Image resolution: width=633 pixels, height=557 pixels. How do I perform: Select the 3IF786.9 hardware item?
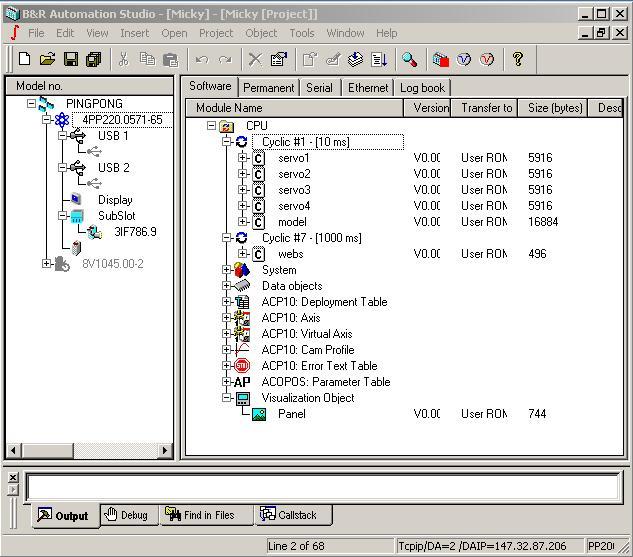click(135, 232)
